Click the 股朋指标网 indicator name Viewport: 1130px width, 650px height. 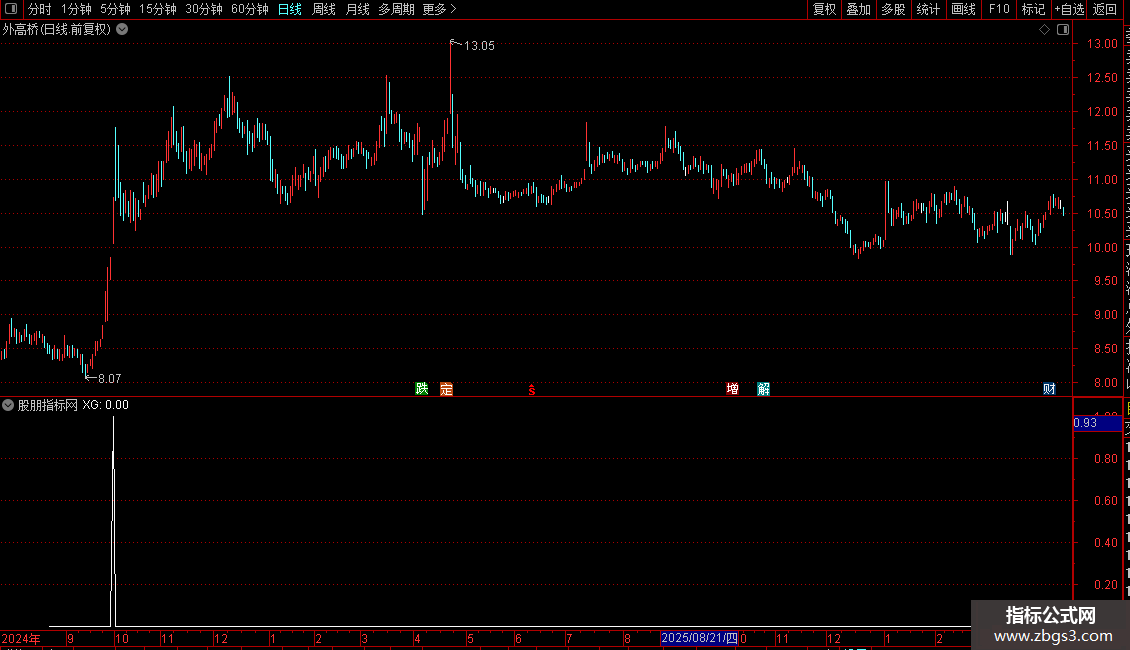(48, 405)
